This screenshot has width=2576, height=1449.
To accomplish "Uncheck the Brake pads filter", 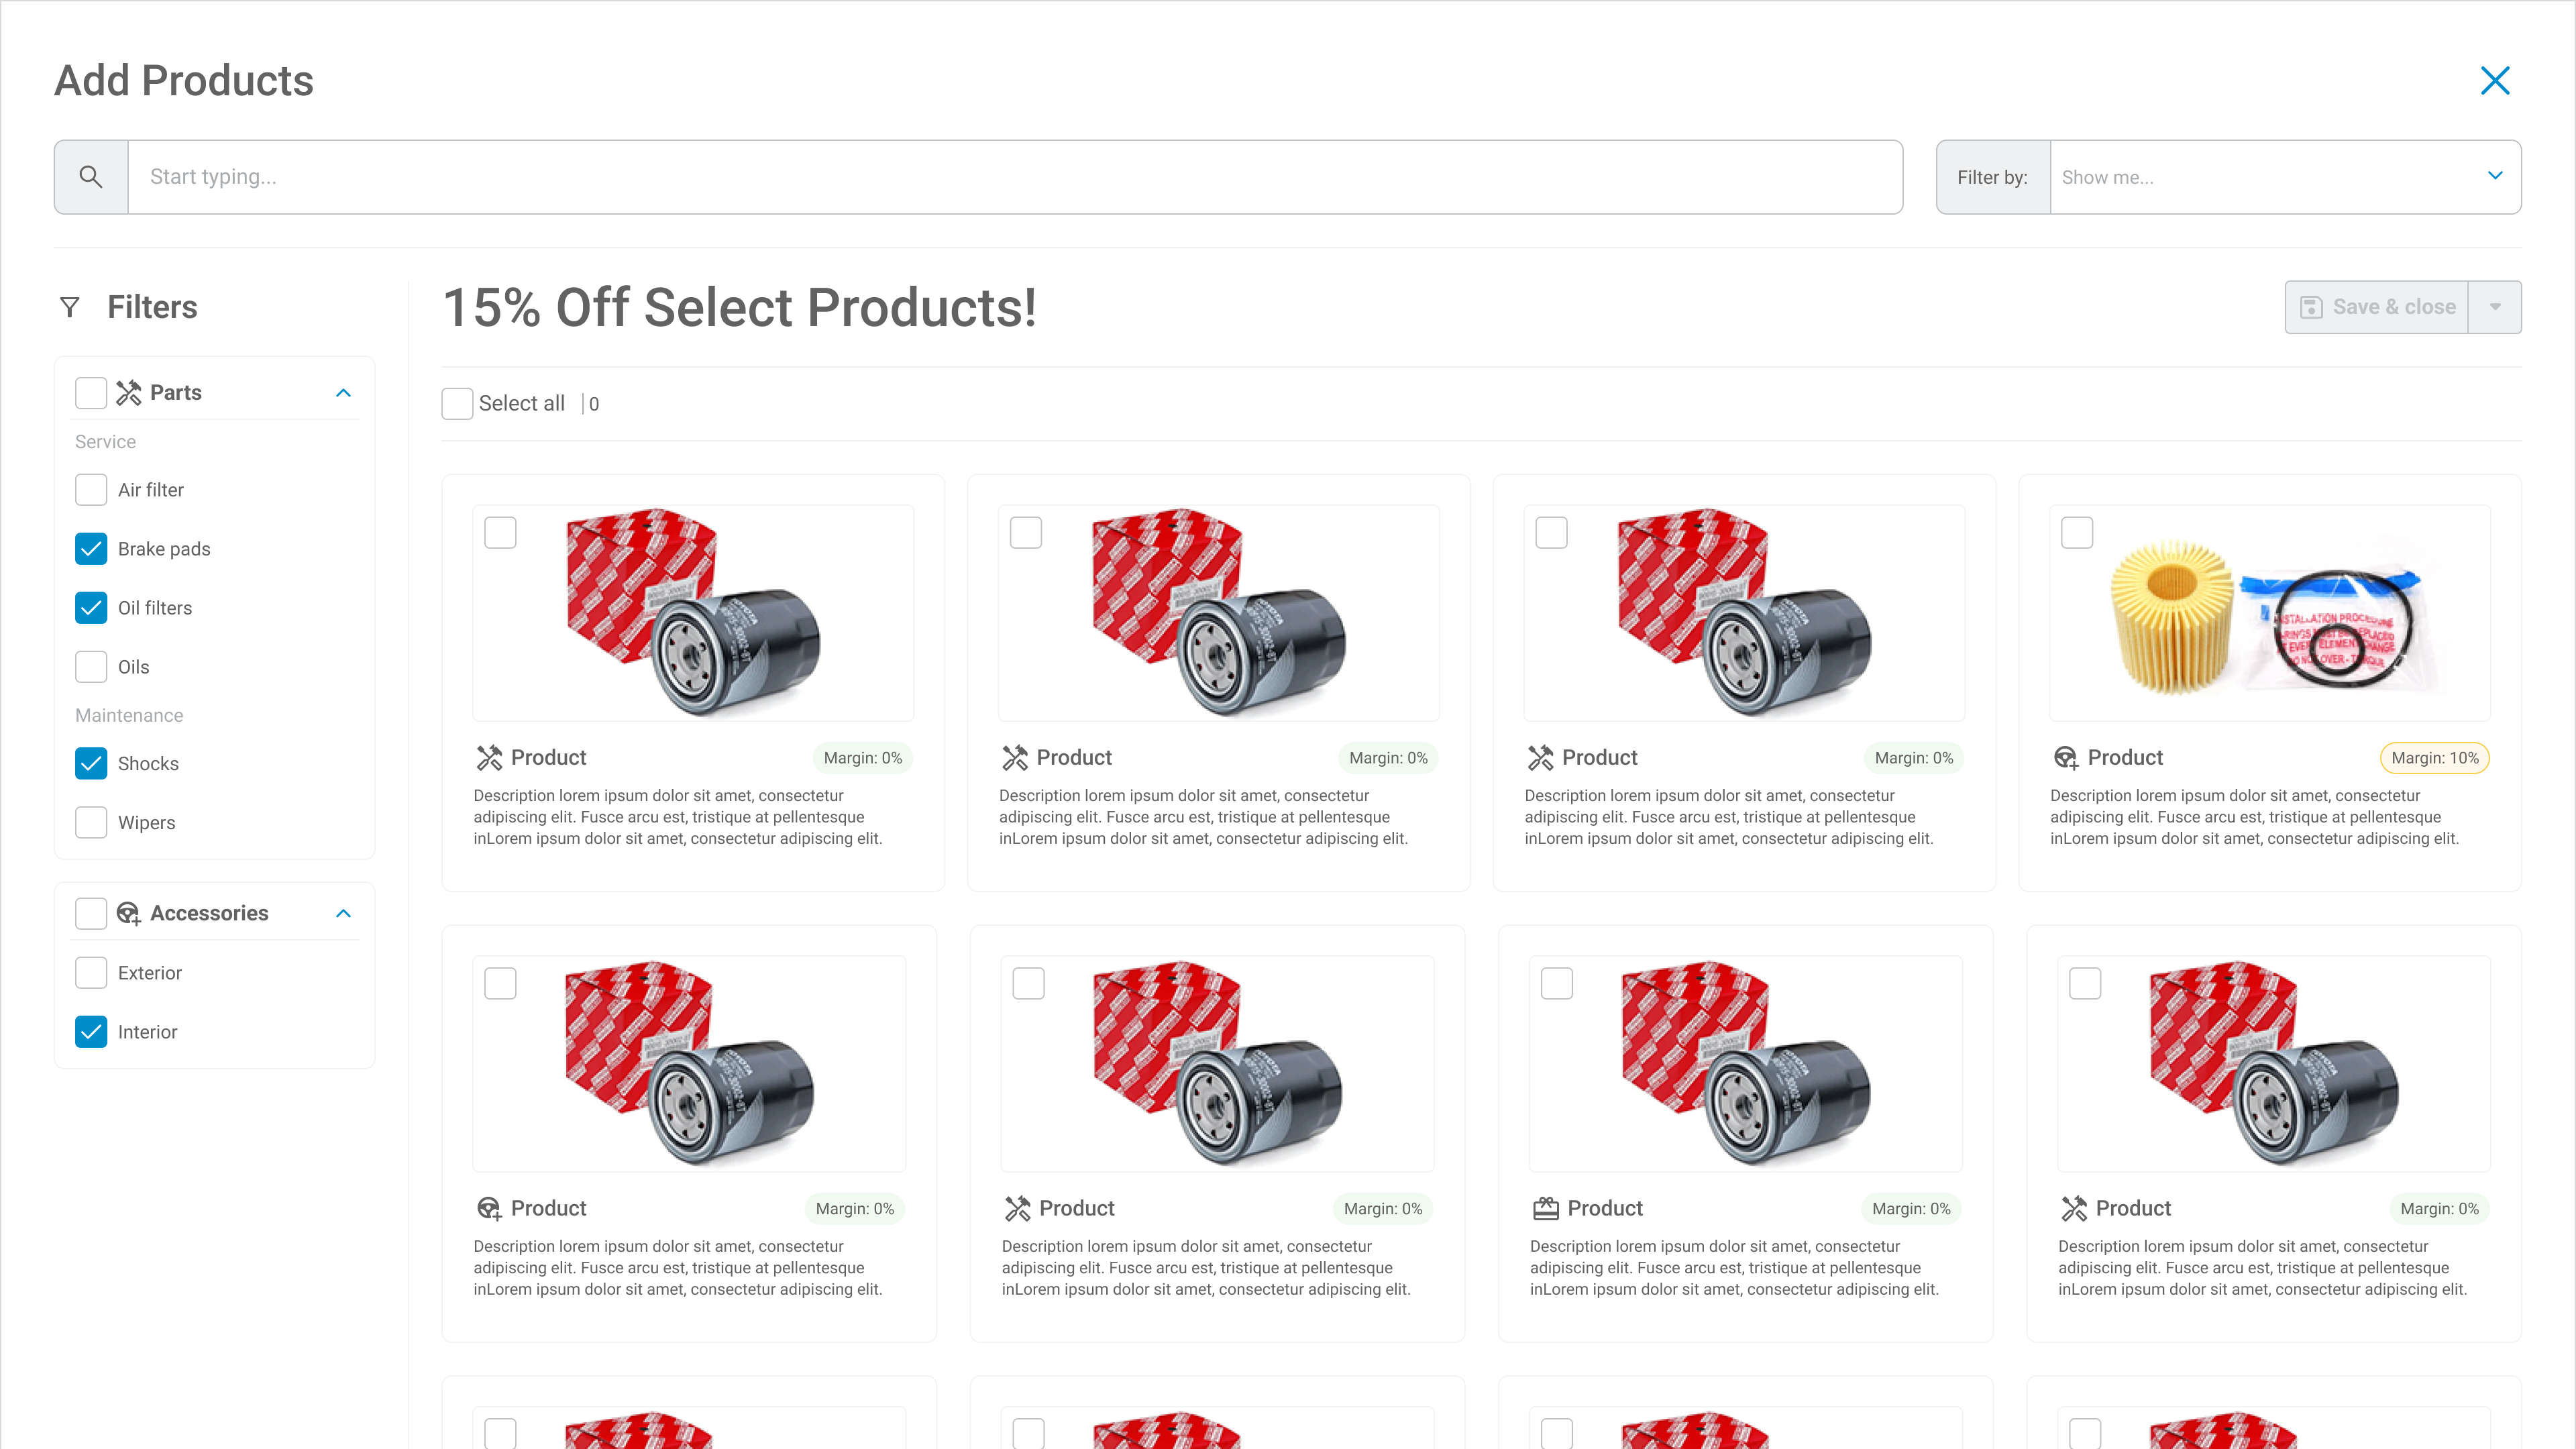I will [91, 549].
